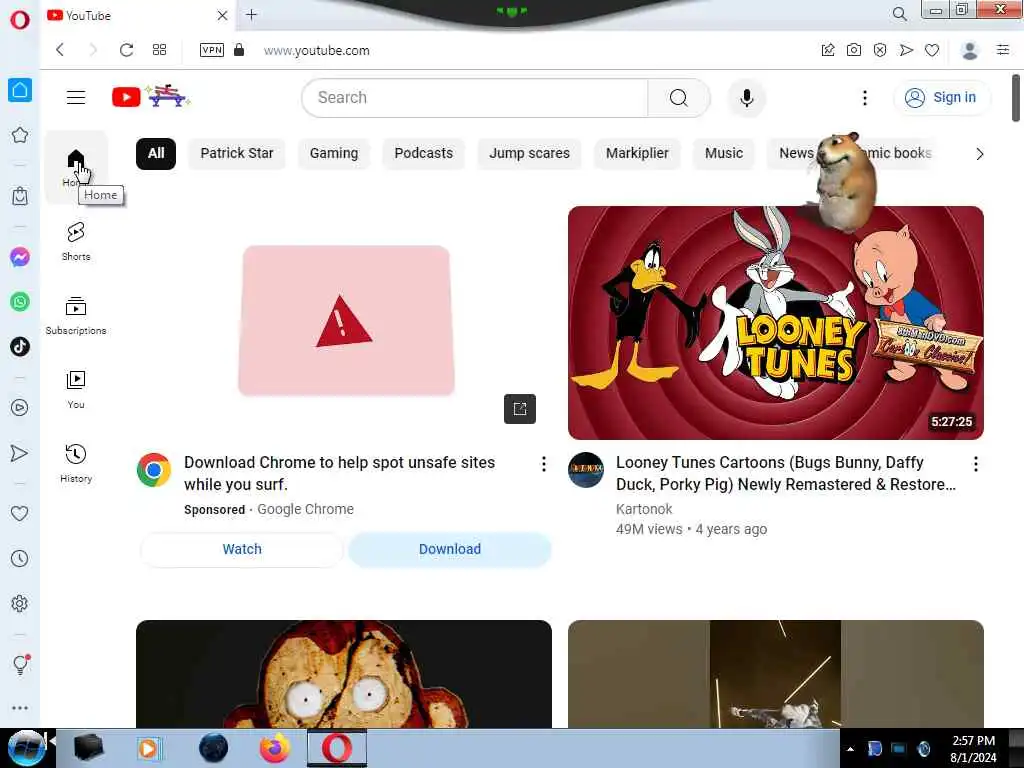The width and height of the screenshot is (1024, 768).
Task: Click the YouTube logo
Action: point(150,97)
